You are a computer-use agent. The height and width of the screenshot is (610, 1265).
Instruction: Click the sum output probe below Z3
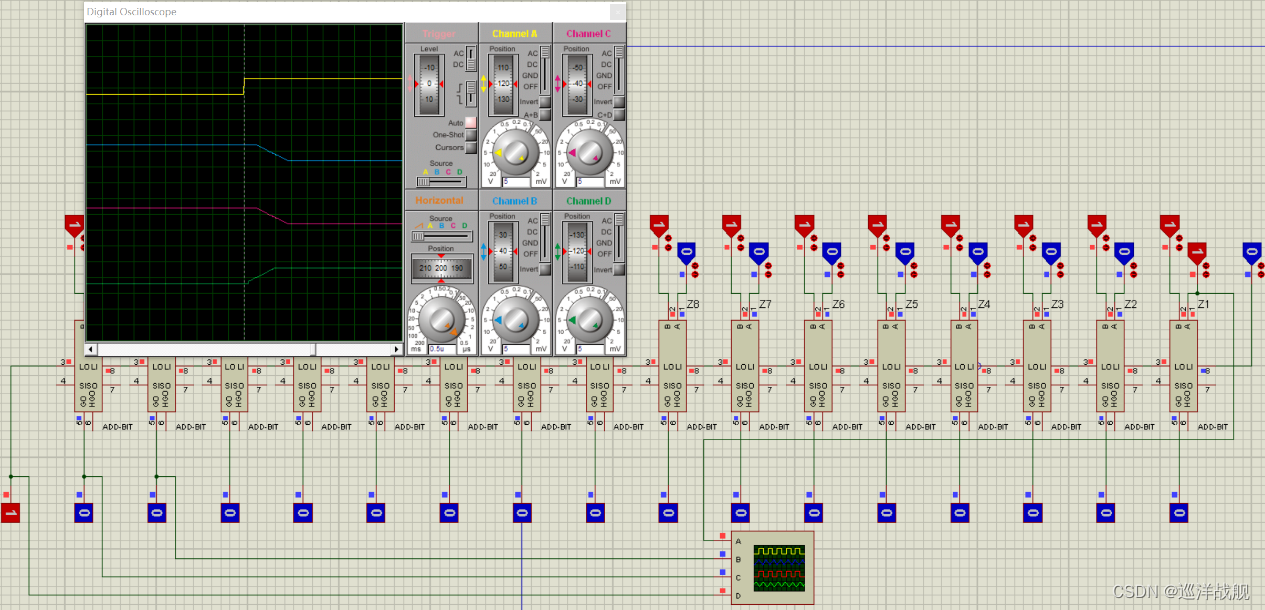coord(1033,513)
